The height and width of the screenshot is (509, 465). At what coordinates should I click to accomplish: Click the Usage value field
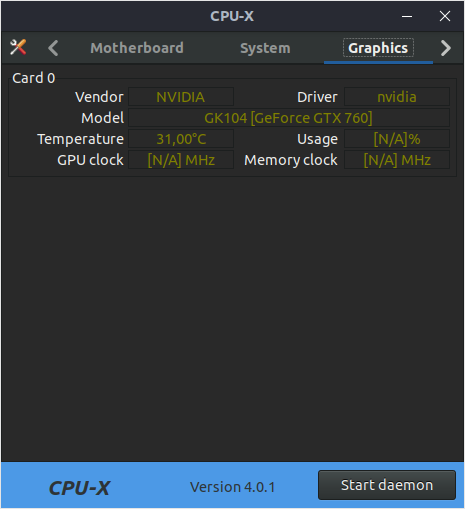click(397, 139)
